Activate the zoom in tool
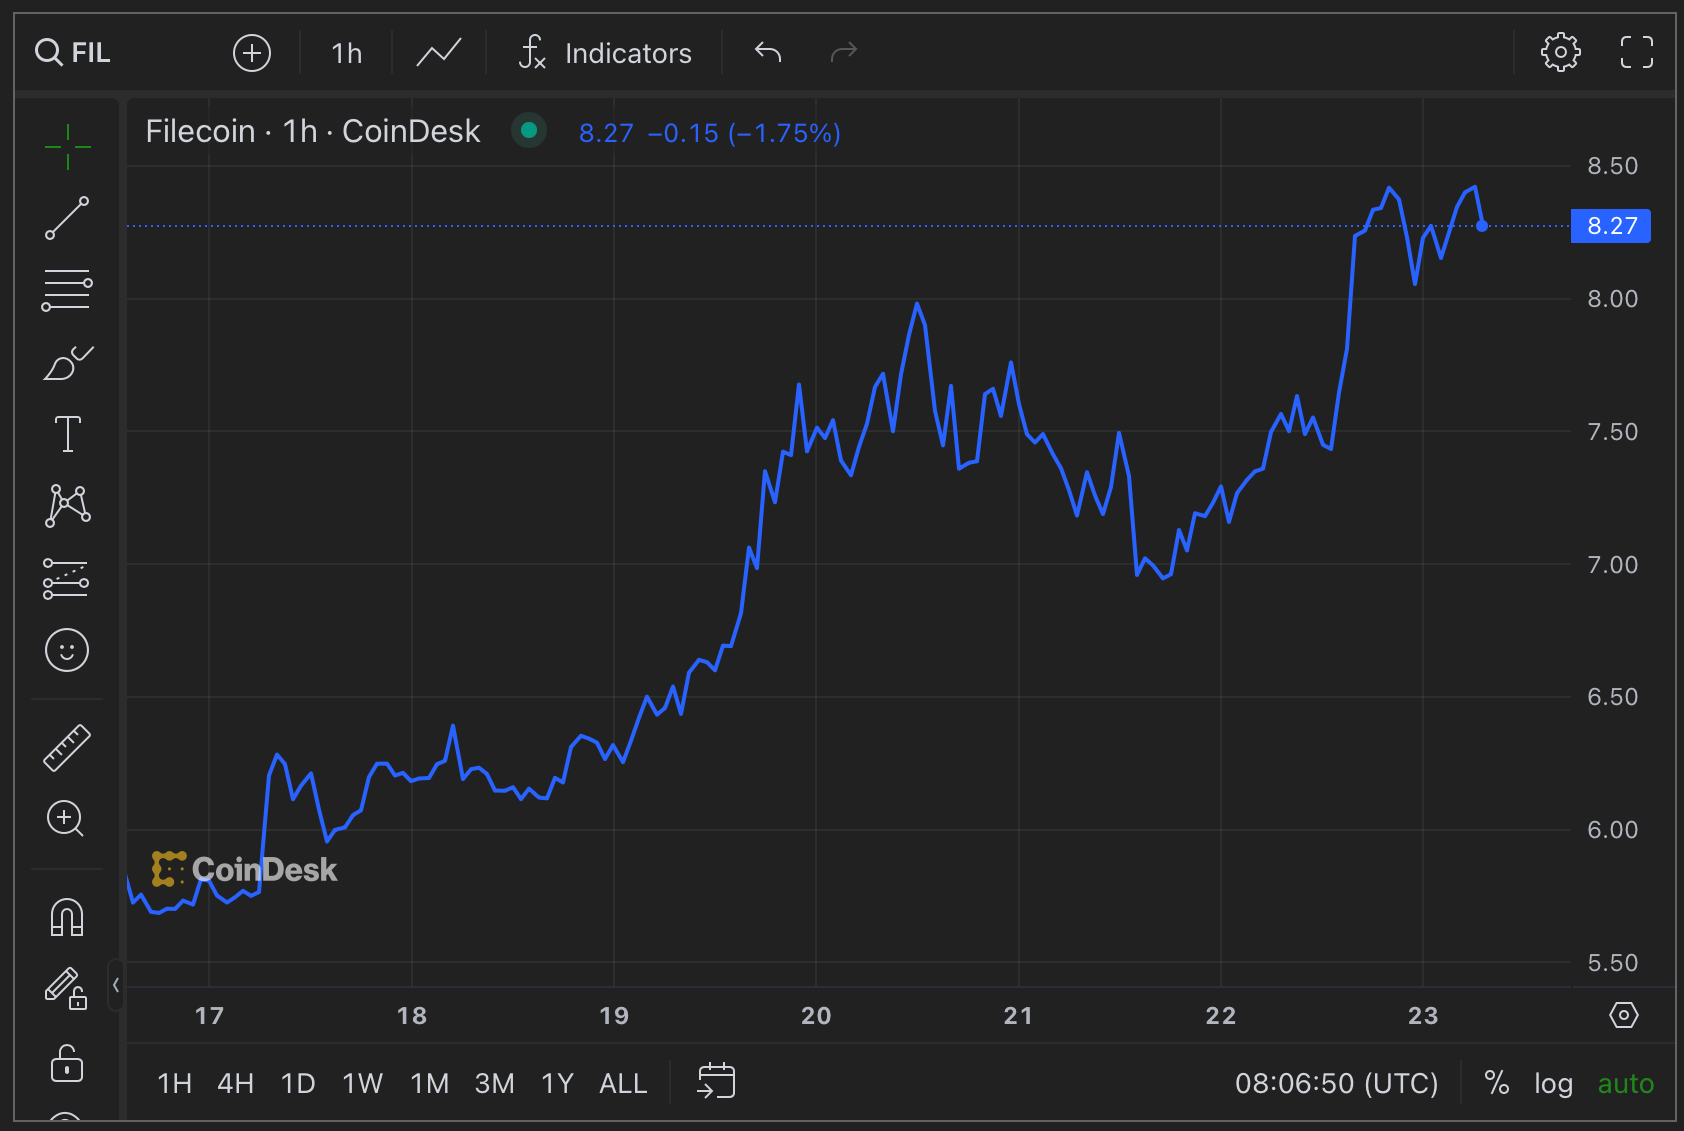1684x1131 pixels. 66,819
